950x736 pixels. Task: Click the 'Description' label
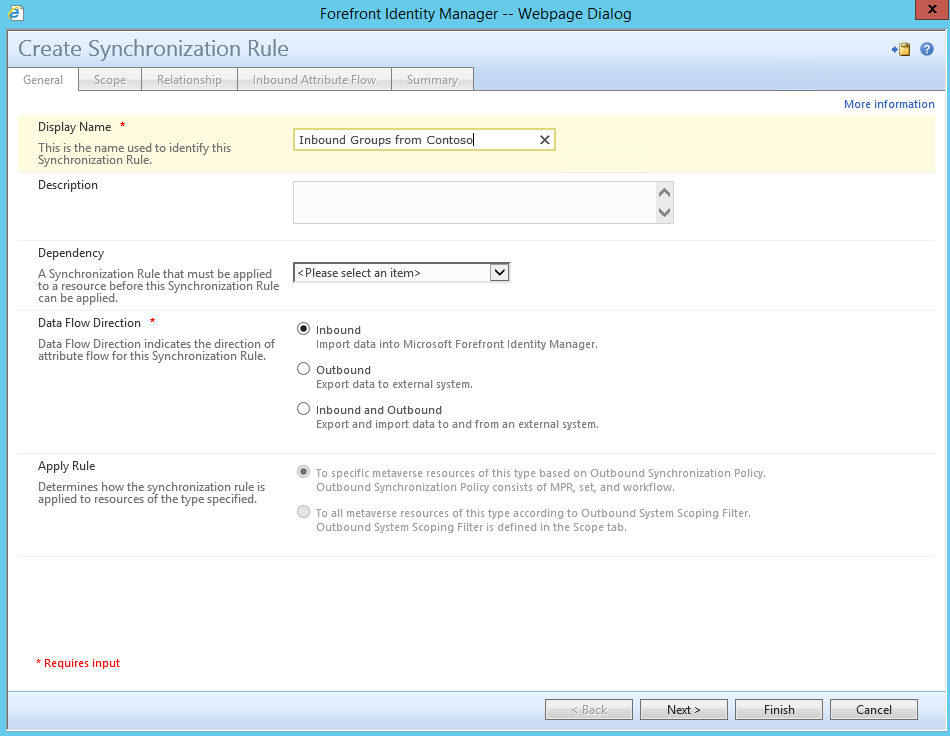point(68,185)
